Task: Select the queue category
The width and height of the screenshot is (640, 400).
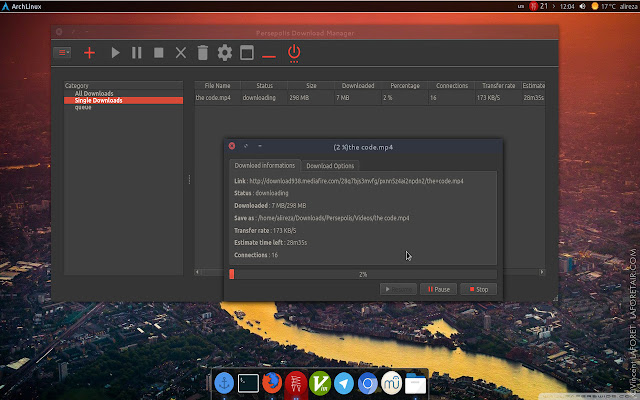Action: tap(83, 106)
